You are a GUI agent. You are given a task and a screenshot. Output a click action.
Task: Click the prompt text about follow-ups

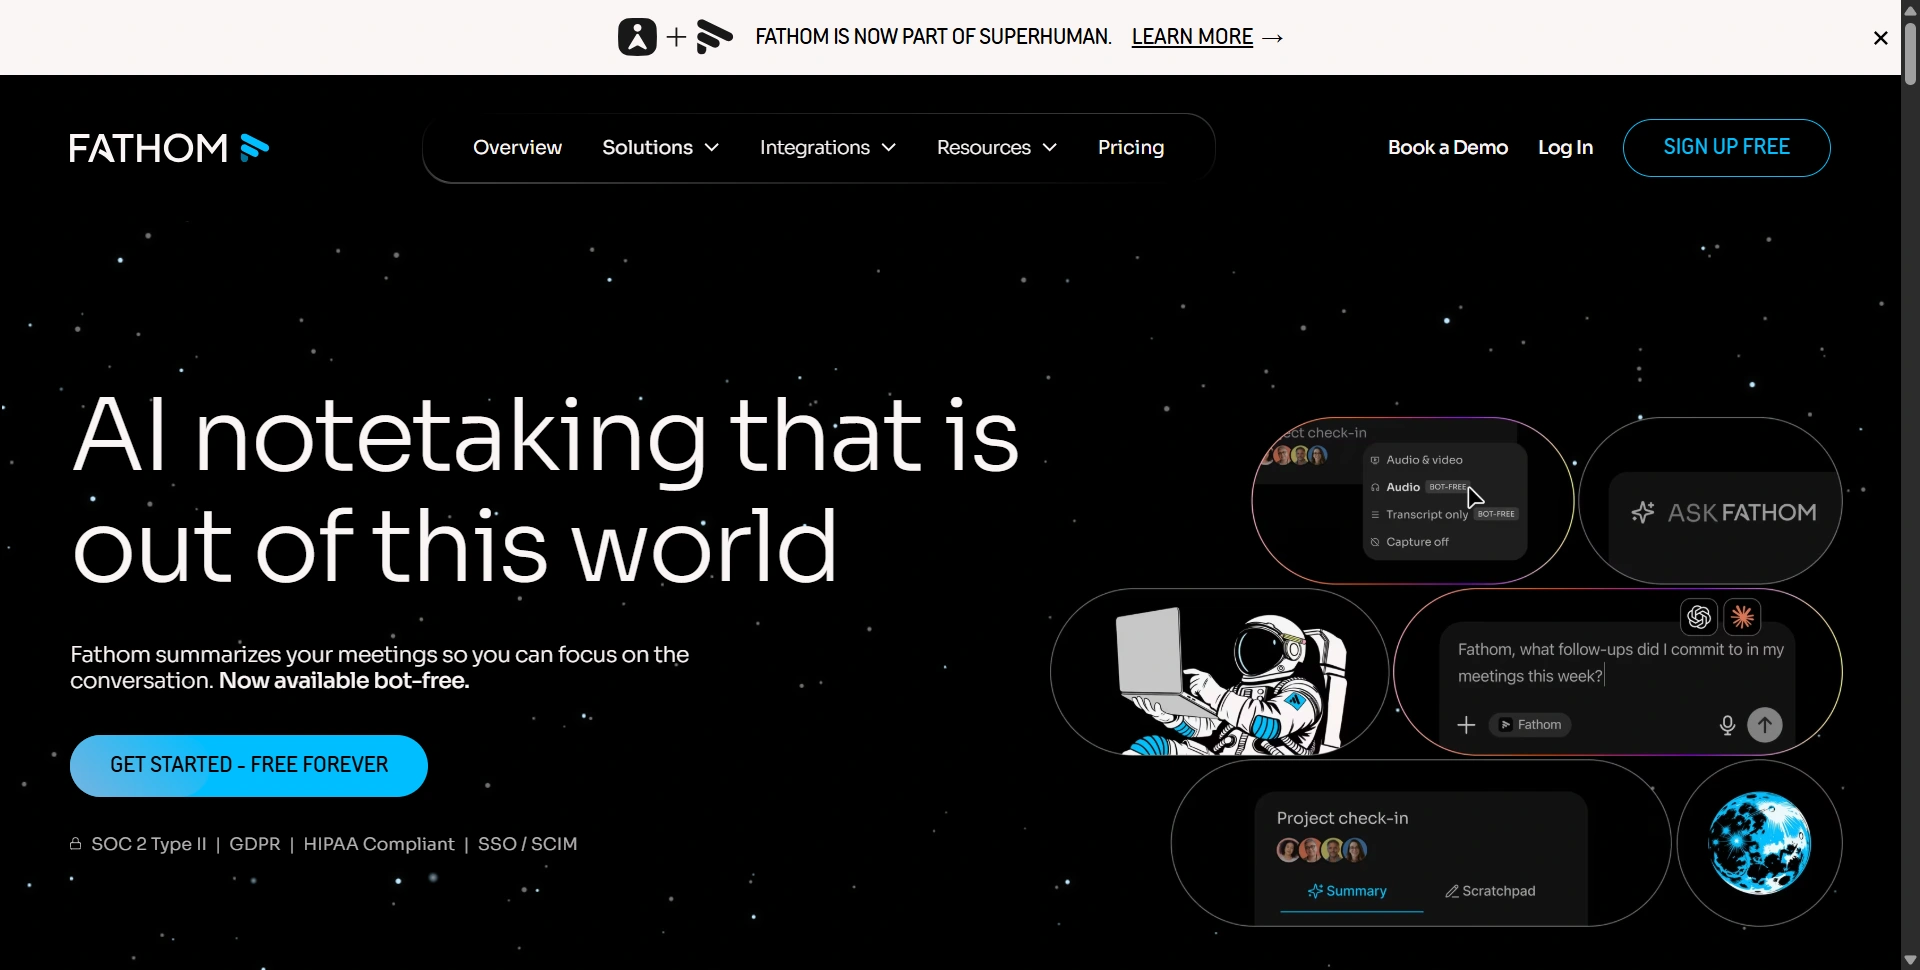(x=1620, y=663)
